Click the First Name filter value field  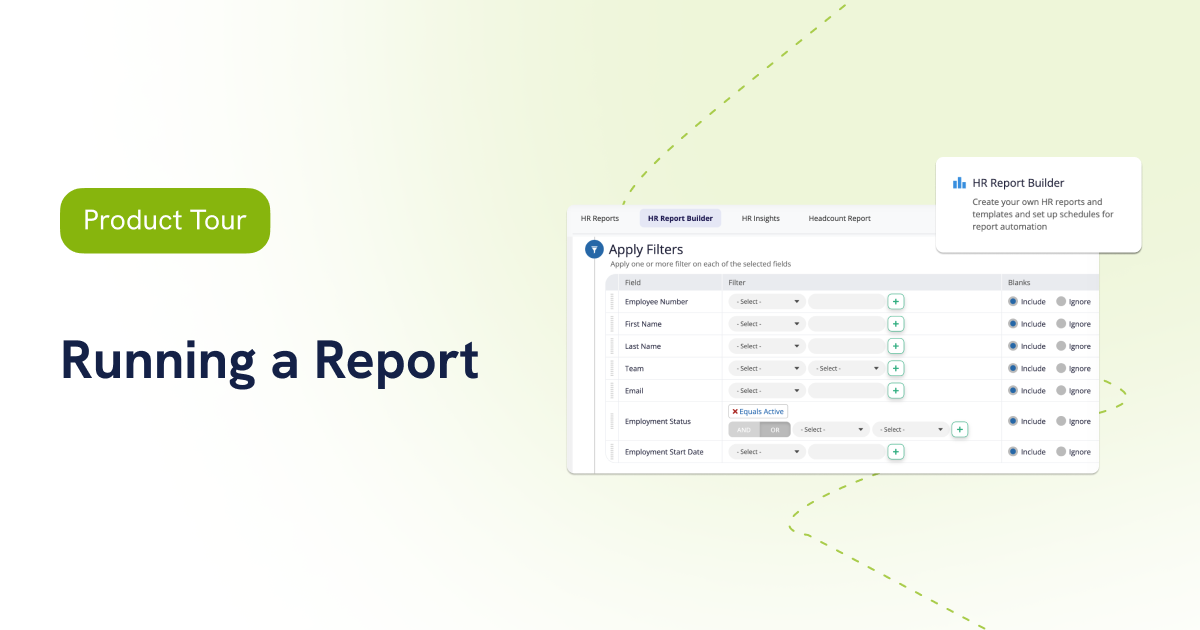(x=847, y=324)
